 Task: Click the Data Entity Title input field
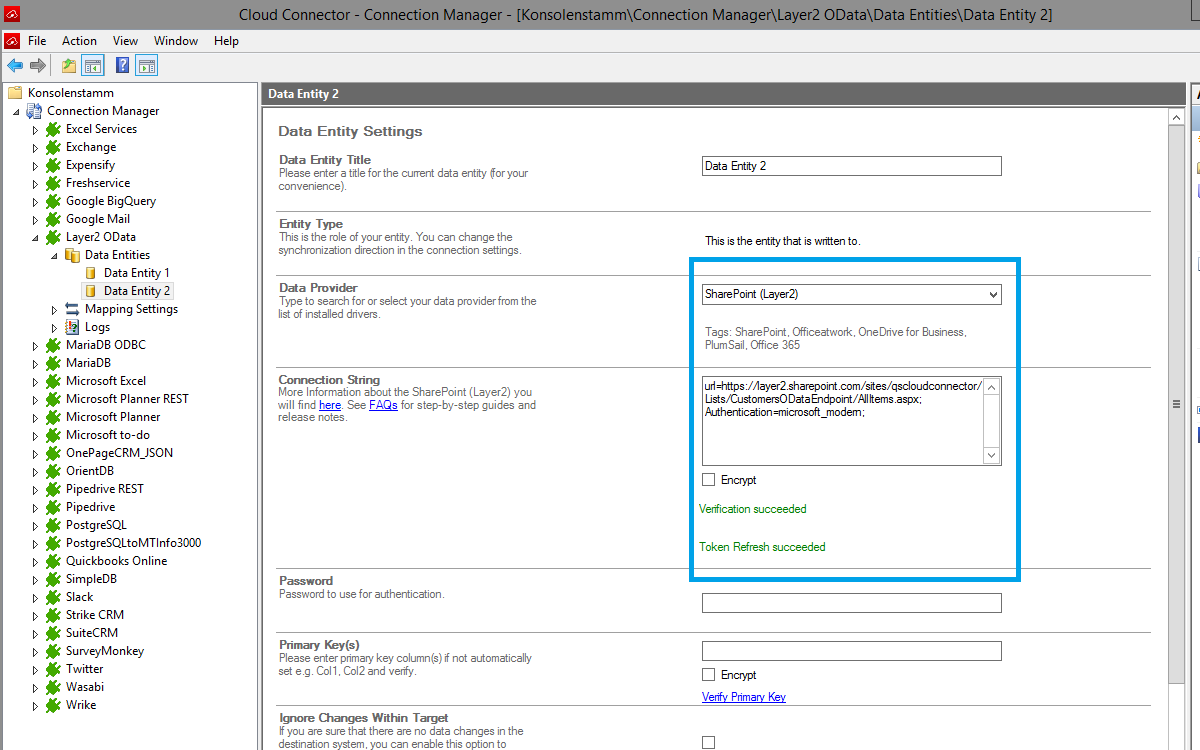[851, 166]
